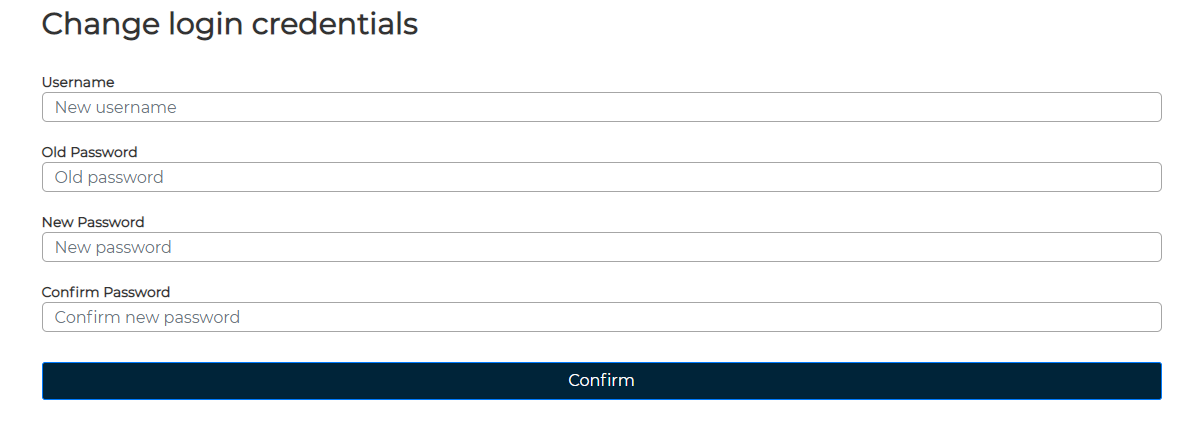Viewport: 1189px width, 426px height.
Task: Click the 'New Password' field label
Action: click(93, 222)
